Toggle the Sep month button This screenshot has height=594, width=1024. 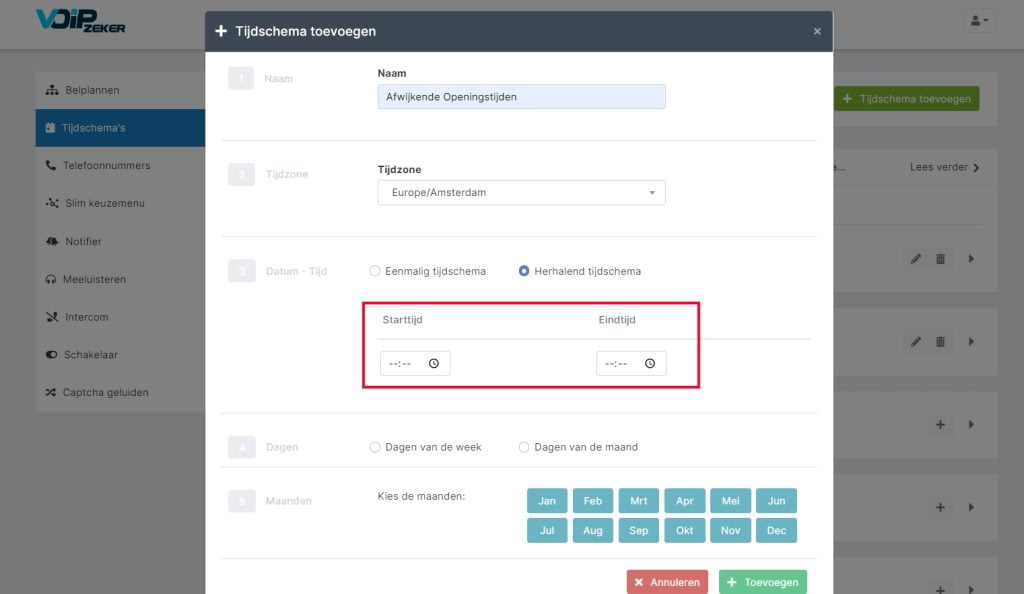(639, 531)
